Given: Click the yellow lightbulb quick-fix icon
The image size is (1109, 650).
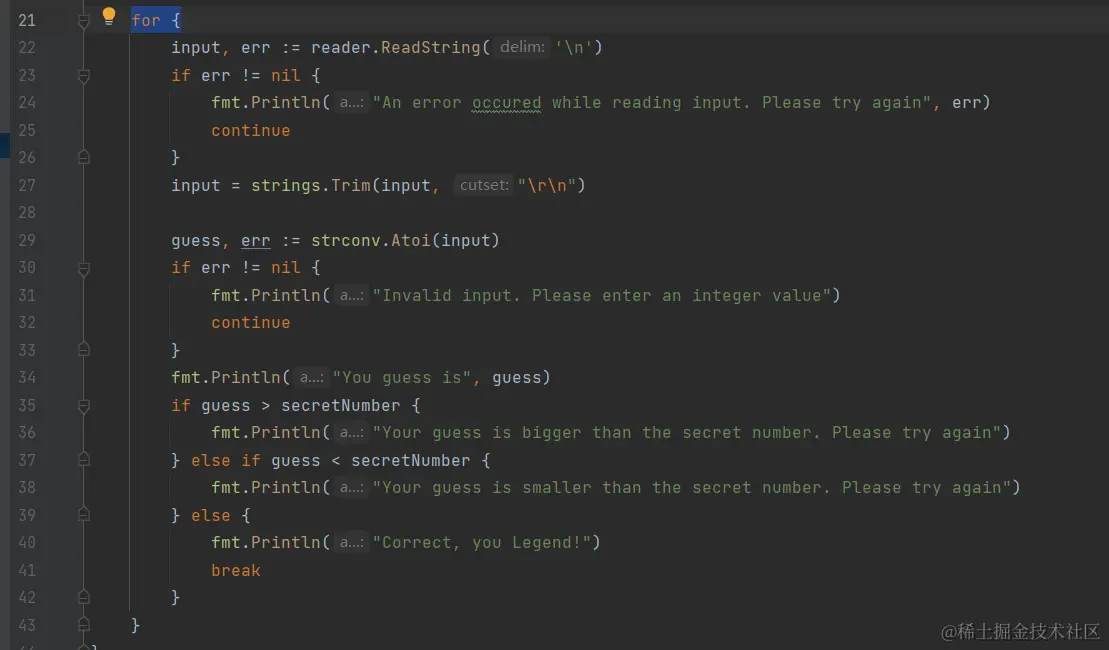Looking at the screenshot, I should (108, 16).
